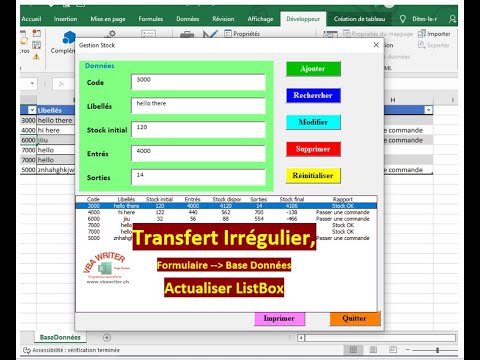Viewport: 480px width, 360px height.
Task: Open the Affichage ribbon tab
Action: [260, 19]
